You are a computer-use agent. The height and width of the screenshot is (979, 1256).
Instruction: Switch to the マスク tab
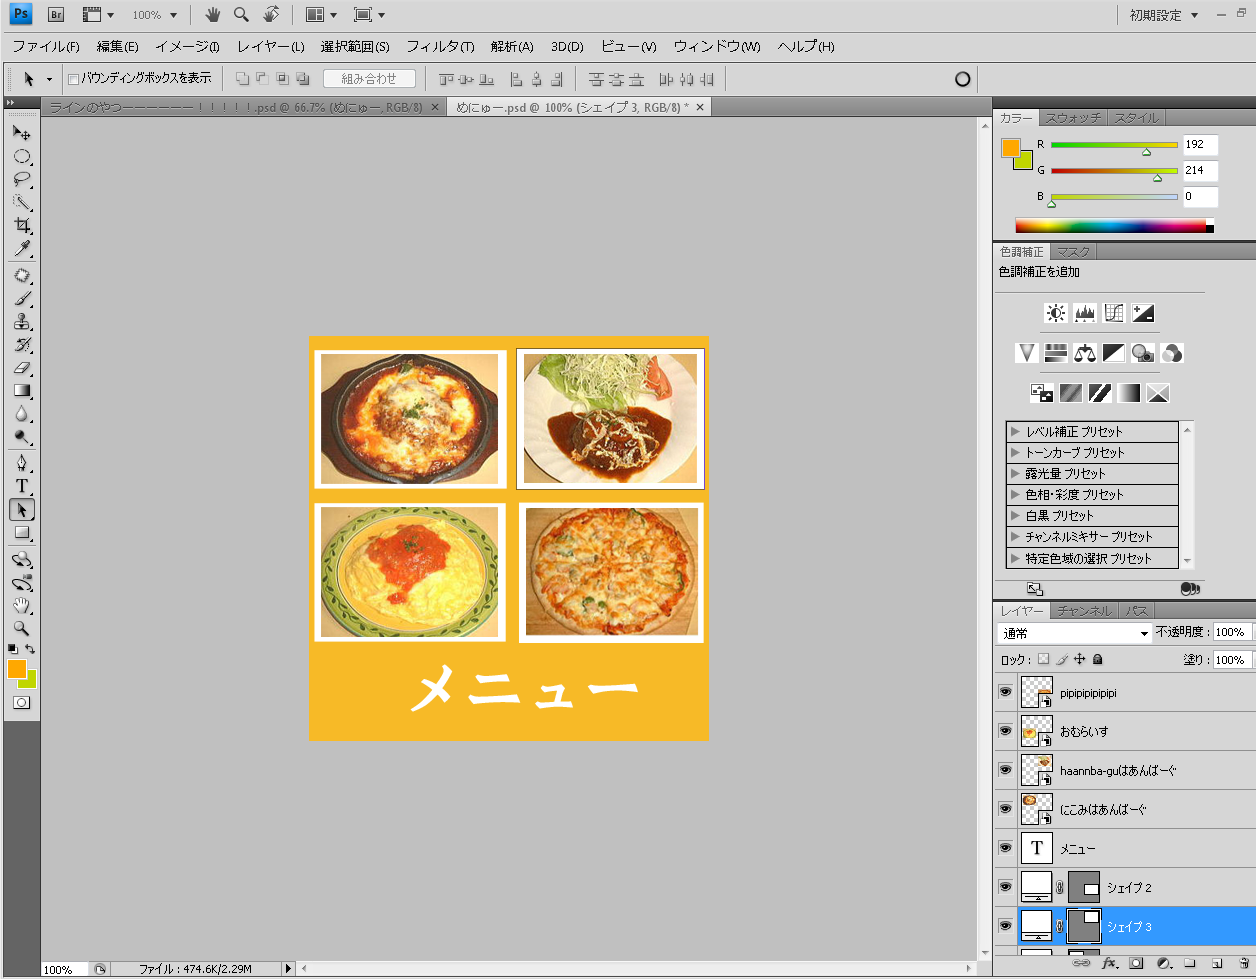click(1073, 252)
